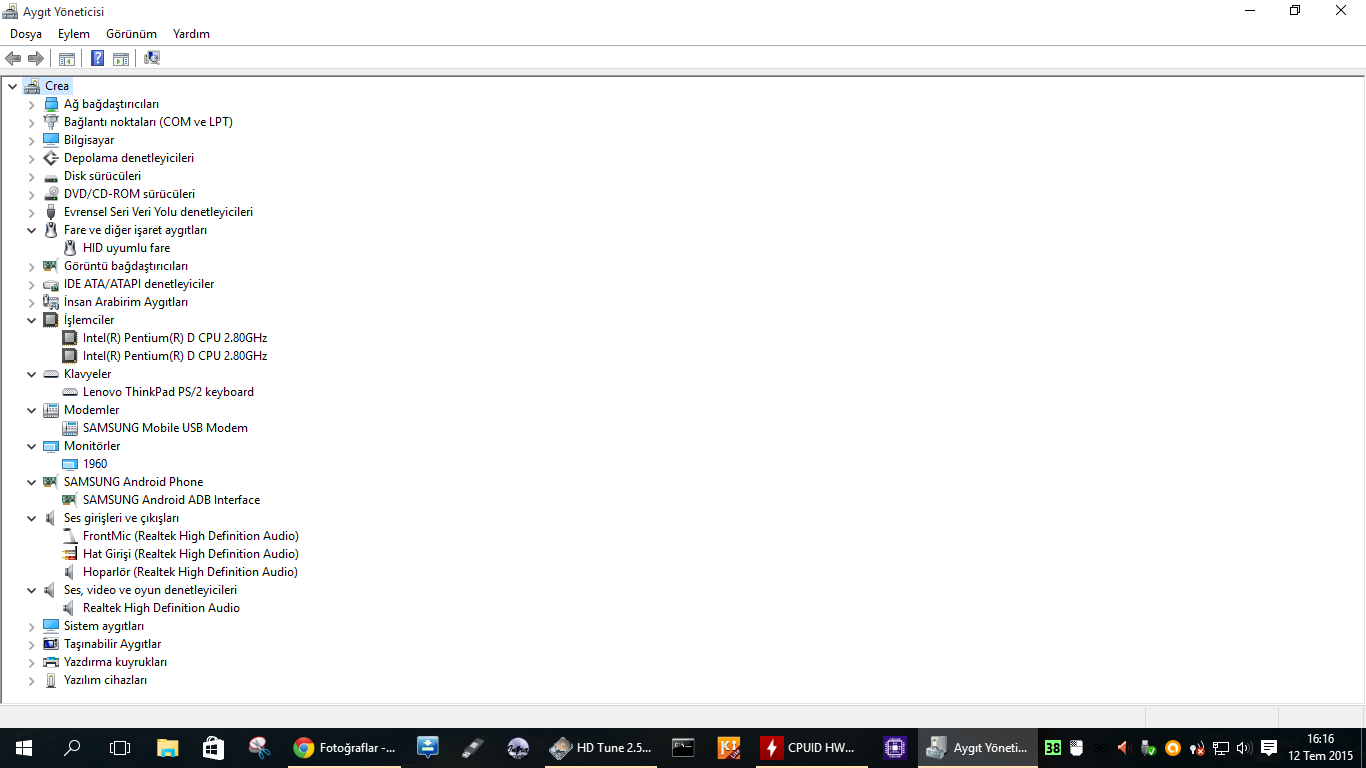Click the Evrensel Seri Veri Yolu USB icon
This screenshot has height=768, width=1366.
coord(52,212)
